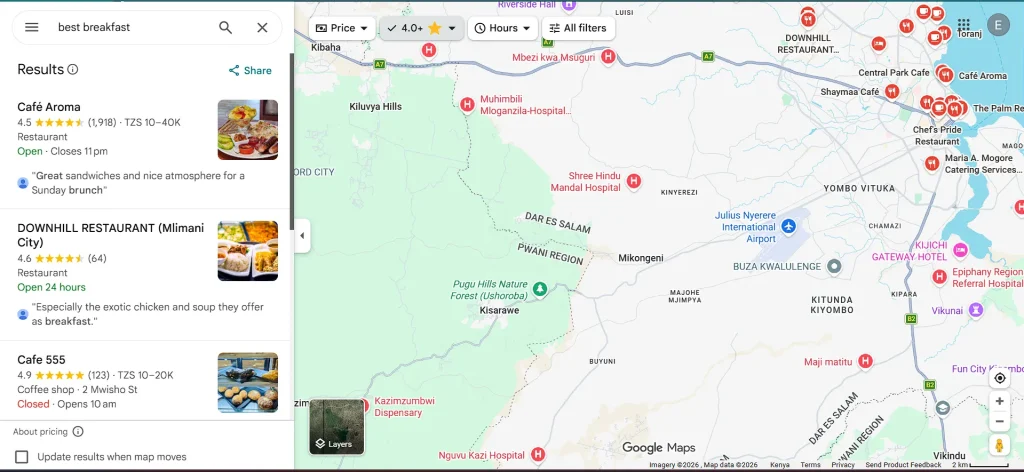Click the Street View pegman icon
The height and width of the screenshot is (472, 1024).
(999, 445)
